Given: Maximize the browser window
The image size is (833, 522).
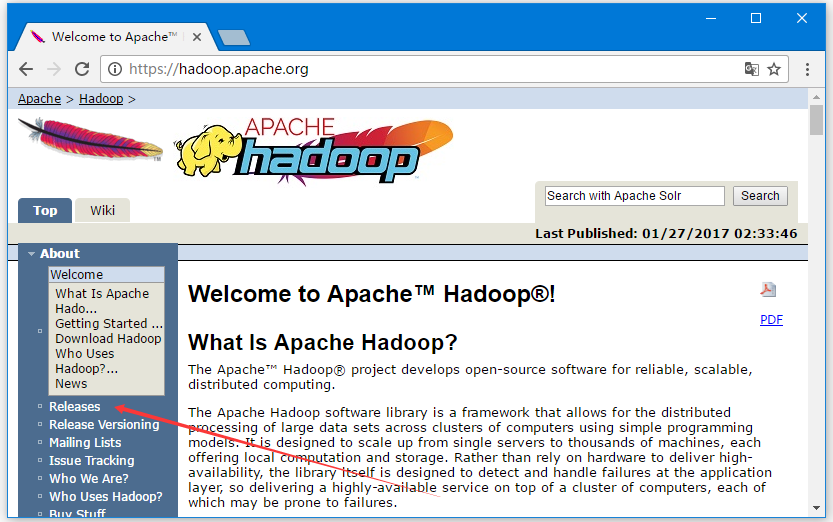Looking at the screenshot, I should tap(756, 19).
